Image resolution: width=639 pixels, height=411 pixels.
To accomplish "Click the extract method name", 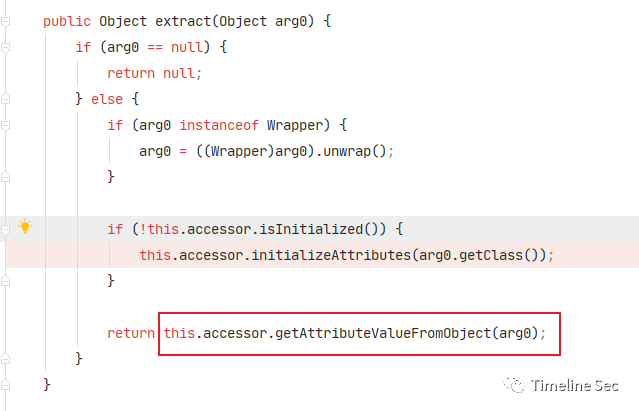I will coord(183,21).
